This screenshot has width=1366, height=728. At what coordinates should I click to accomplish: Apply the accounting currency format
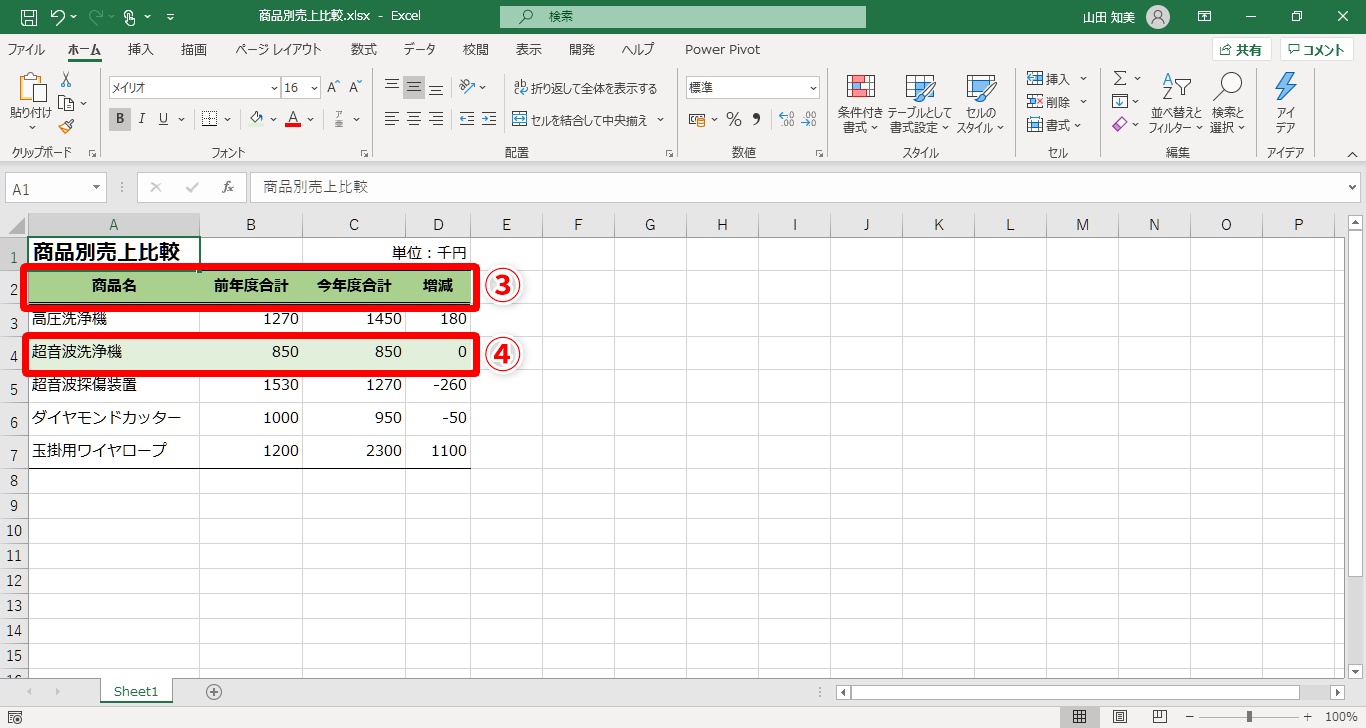point(698,119)
